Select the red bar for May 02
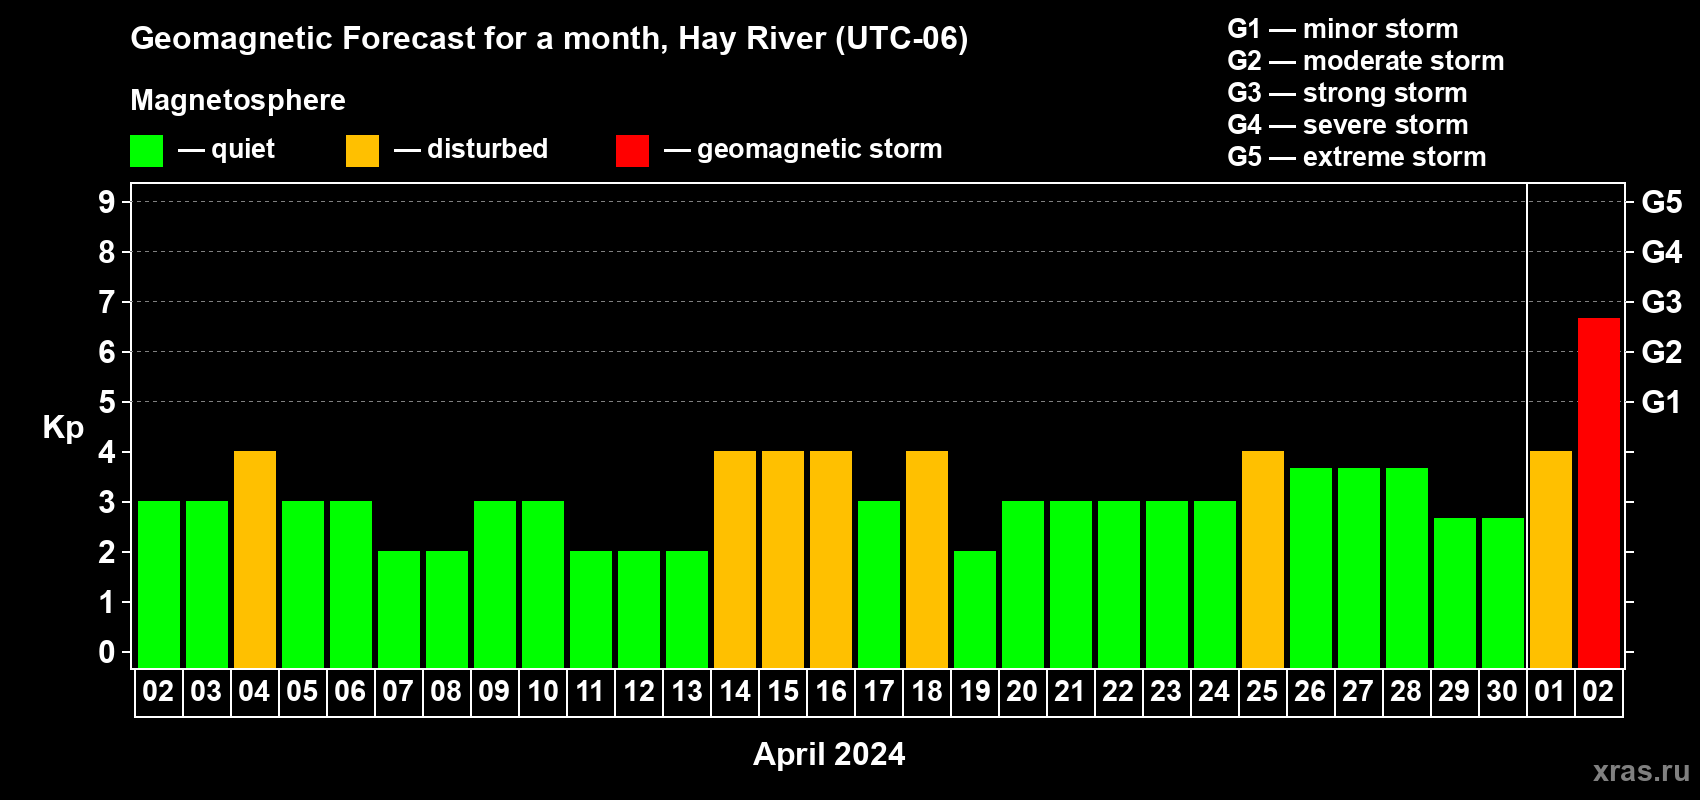The height and width of the screenshot is (800, 1700). tap(1598, 493)
